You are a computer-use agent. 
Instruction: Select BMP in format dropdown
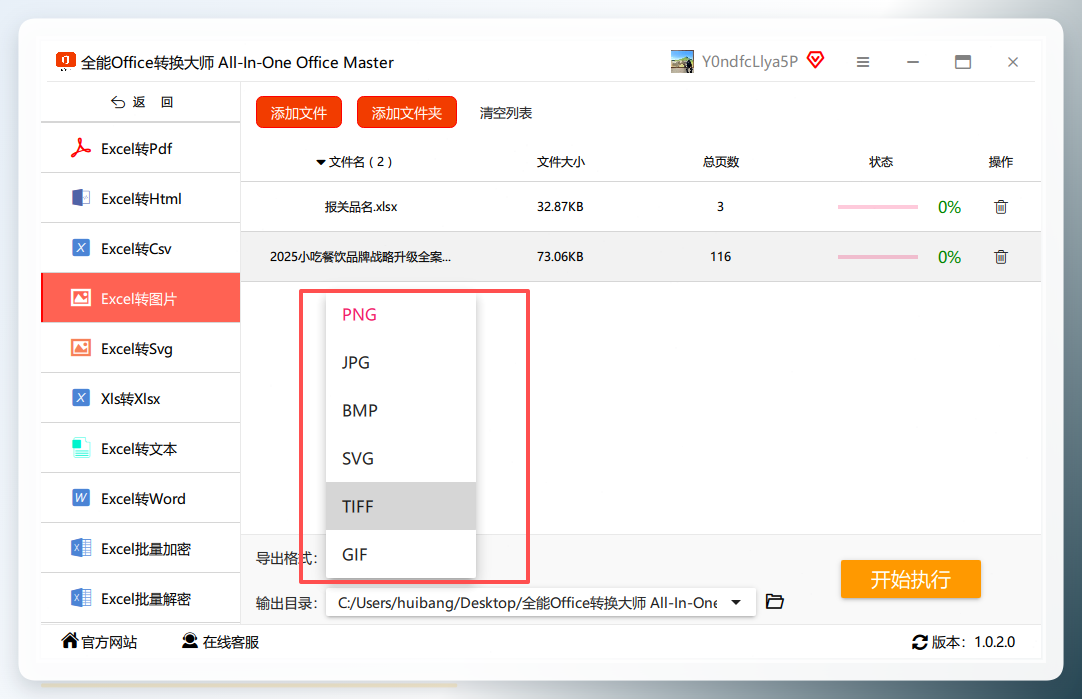pos(400,410)
